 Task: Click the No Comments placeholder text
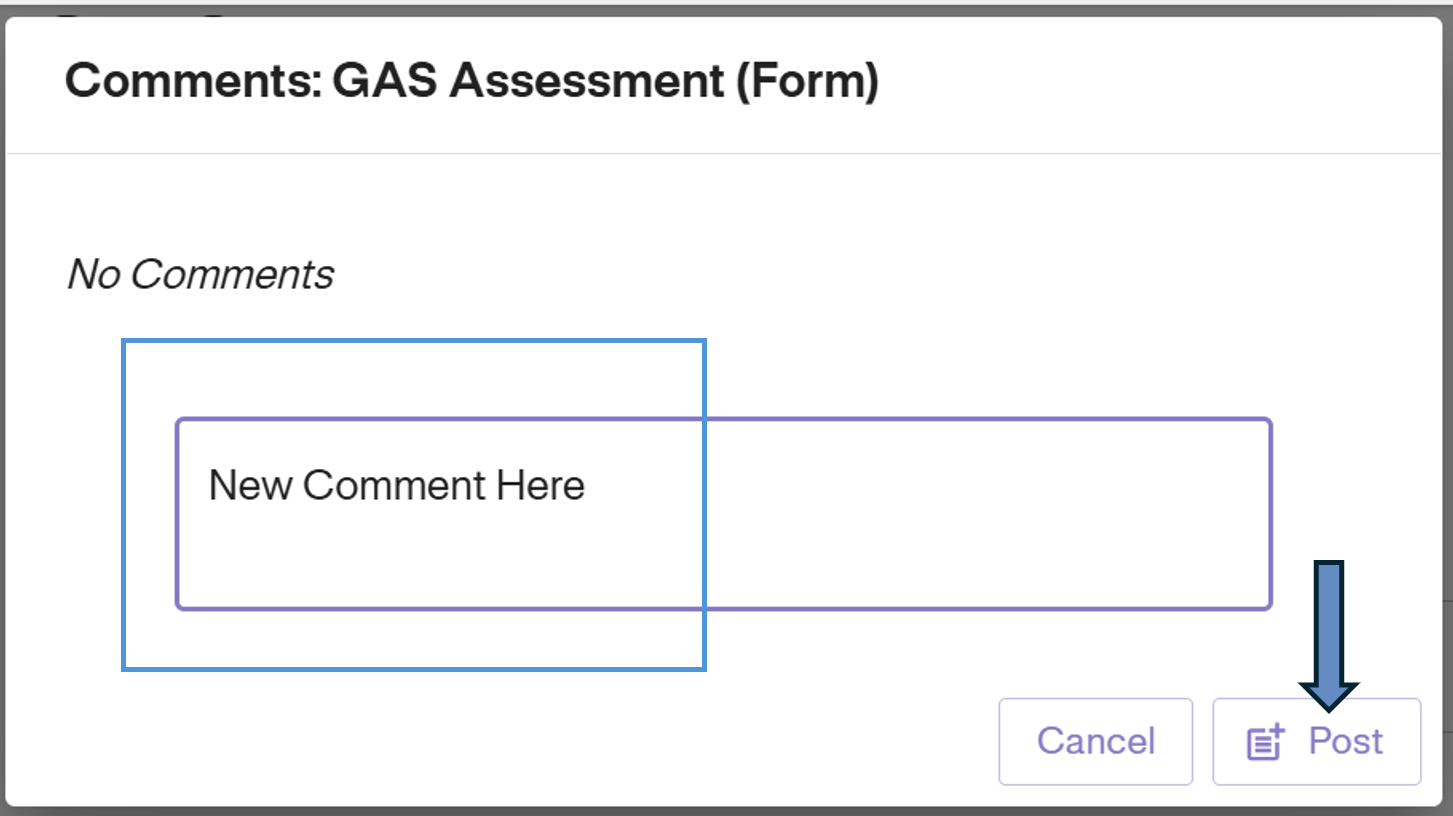tap(200, 274)
